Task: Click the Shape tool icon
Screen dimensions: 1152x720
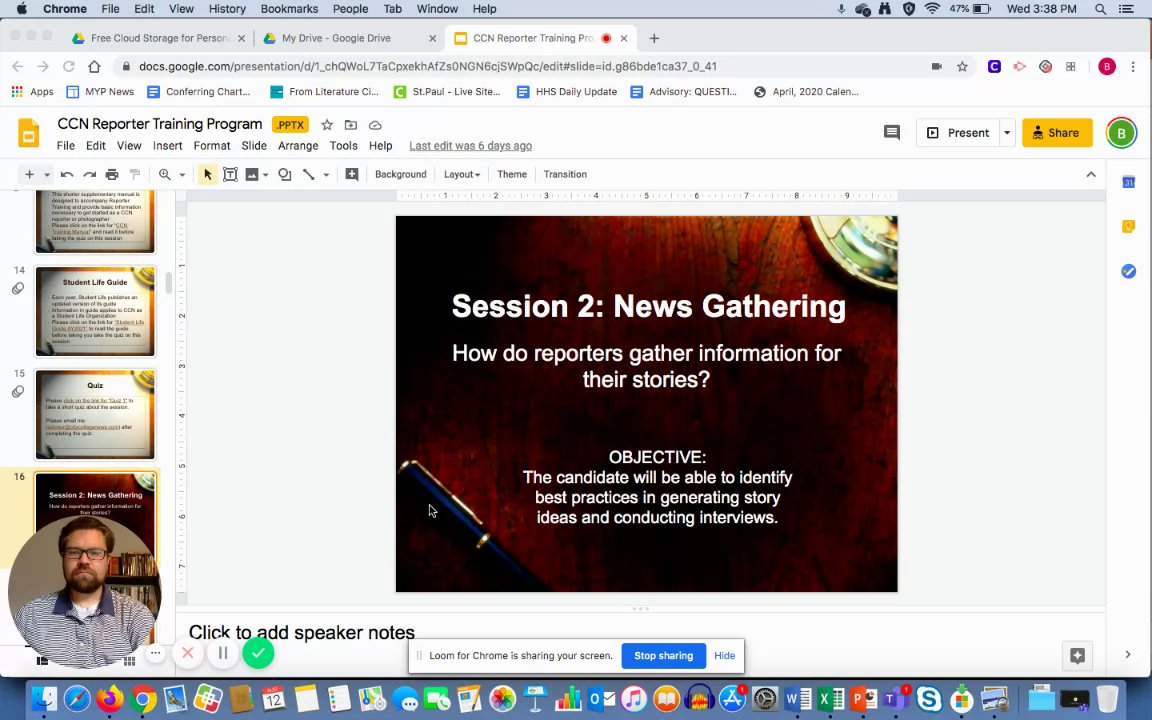Action: click(x=284, y=174)
